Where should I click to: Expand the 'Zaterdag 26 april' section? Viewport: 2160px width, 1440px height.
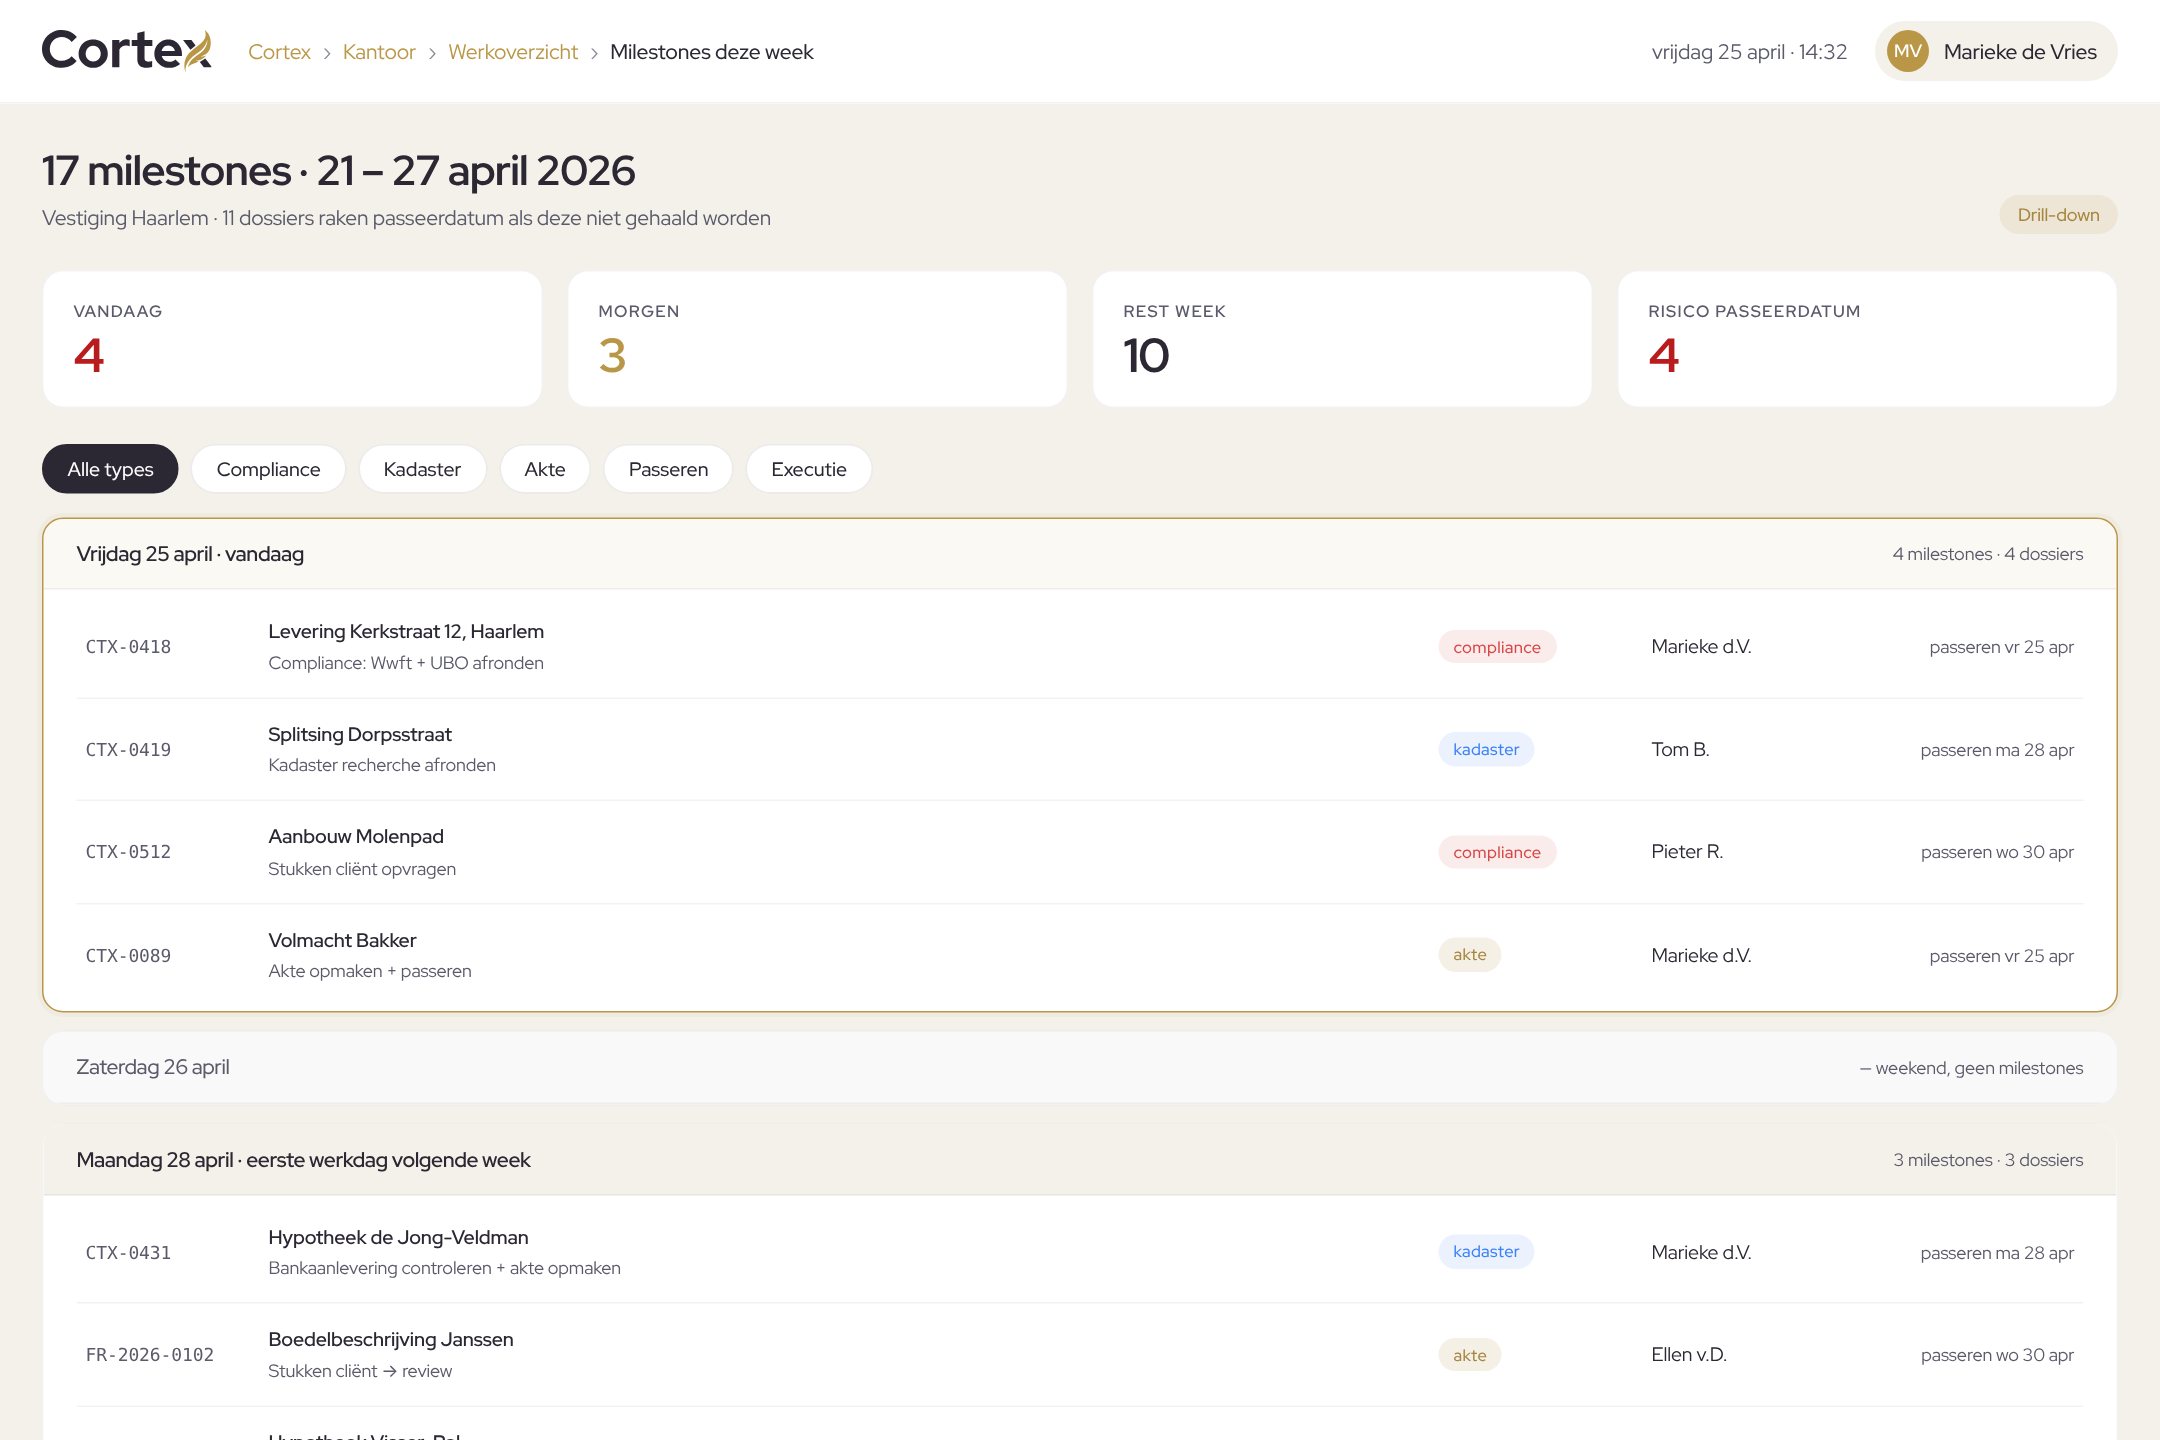pos(1080,1067)
